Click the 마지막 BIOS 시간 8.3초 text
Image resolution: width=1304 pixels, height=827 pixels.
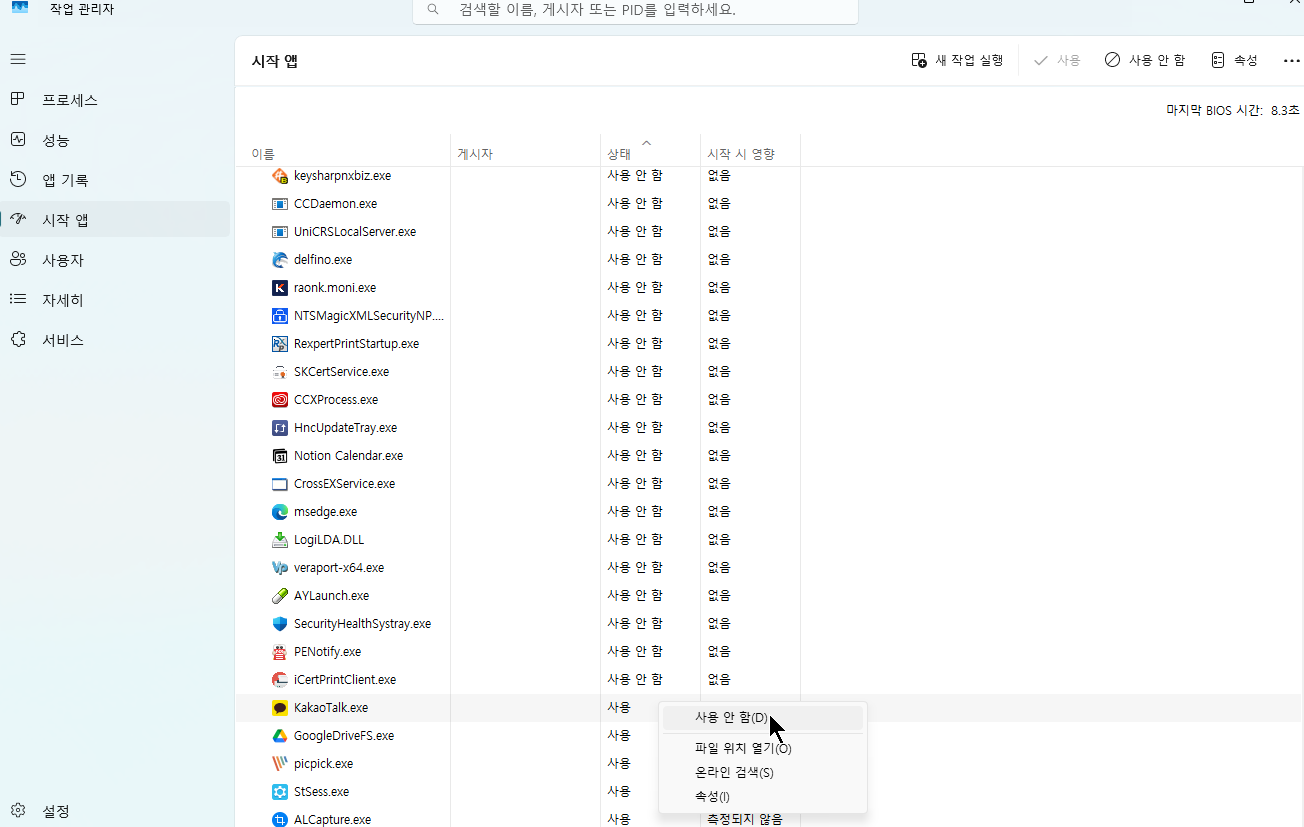coord(1233,110)
